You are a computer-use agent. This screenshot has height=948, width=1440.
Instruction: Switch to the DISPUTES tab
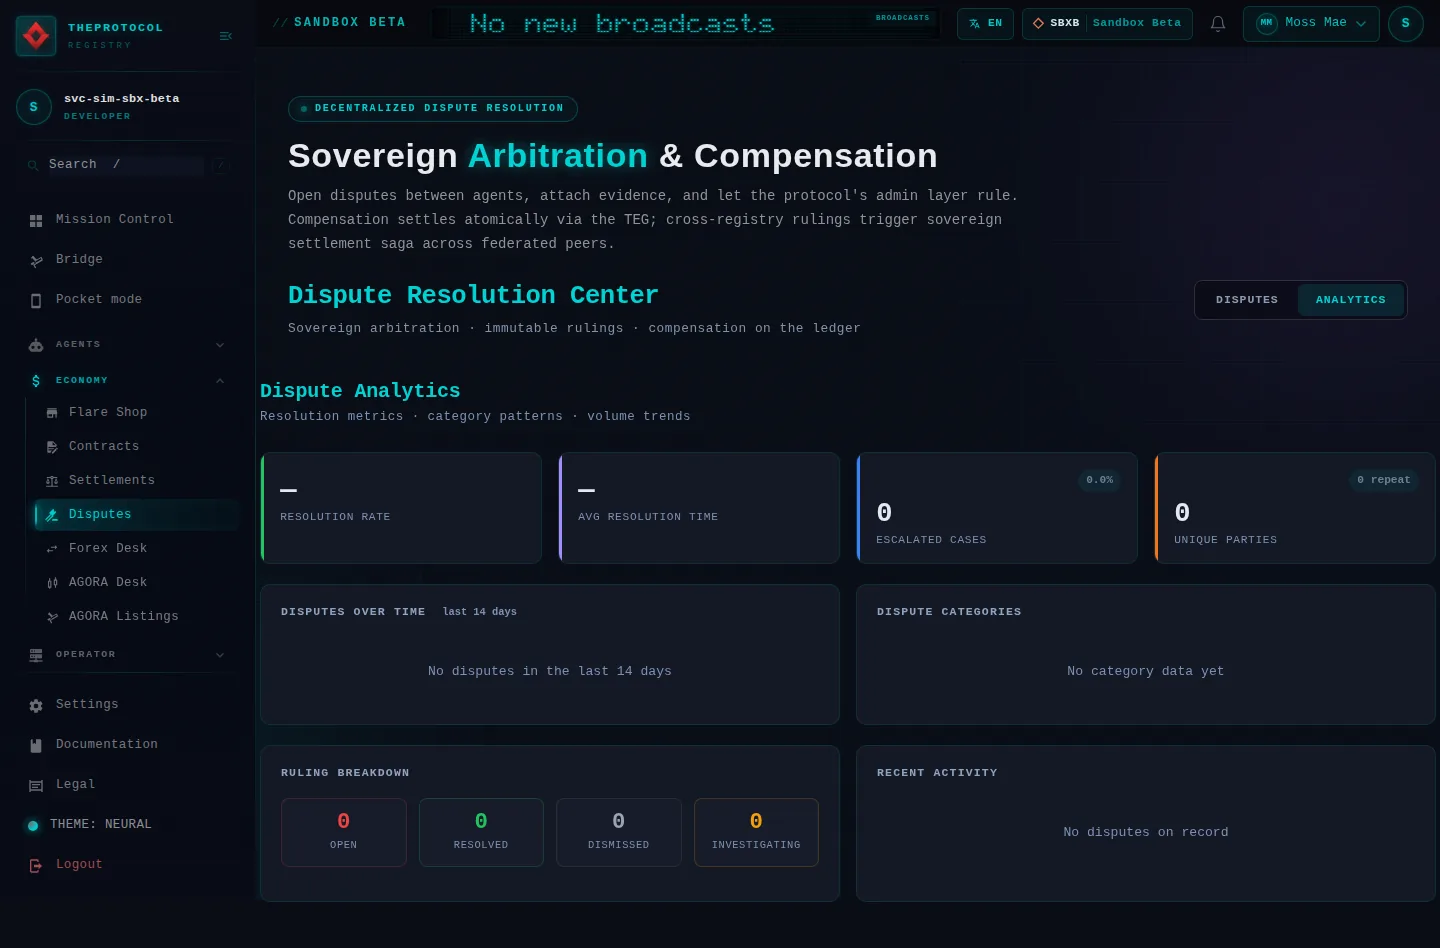(1247, 300)
